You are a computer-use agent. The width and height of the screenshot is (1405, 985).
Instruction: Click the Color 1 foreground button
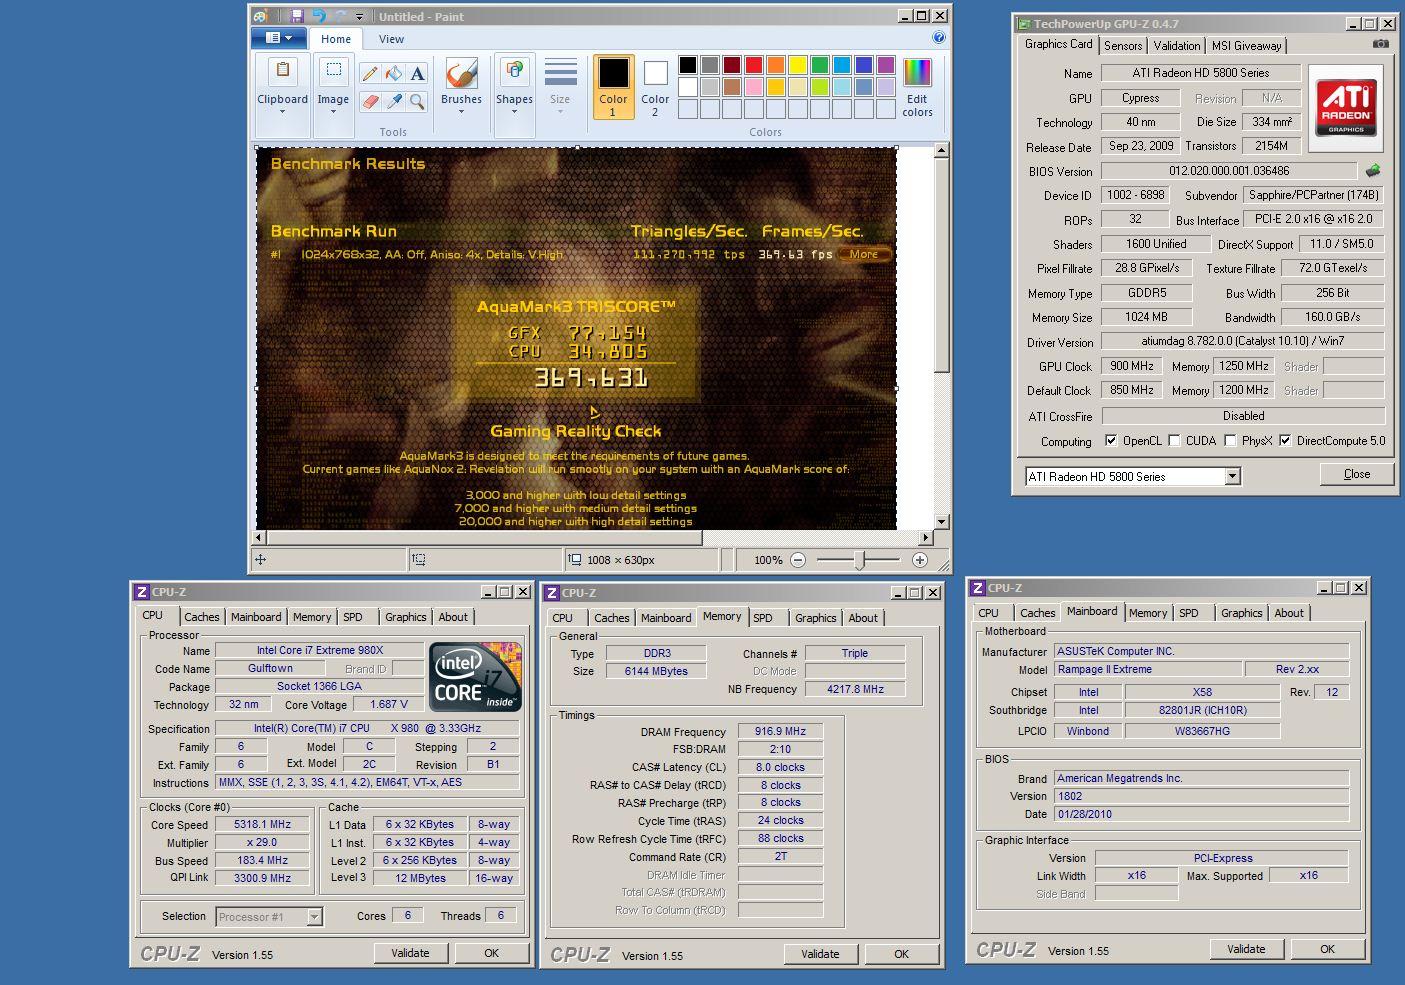coord(613,87)
